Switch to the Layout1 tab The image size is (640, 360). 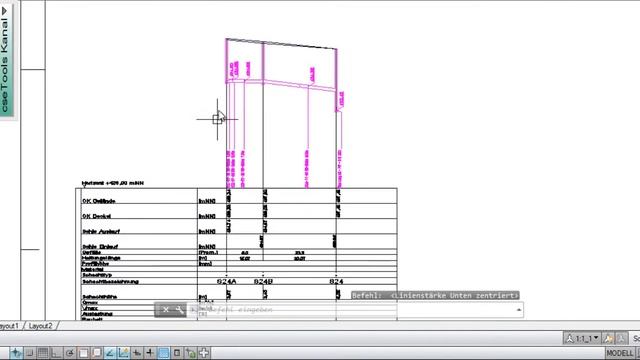[9, 326]
